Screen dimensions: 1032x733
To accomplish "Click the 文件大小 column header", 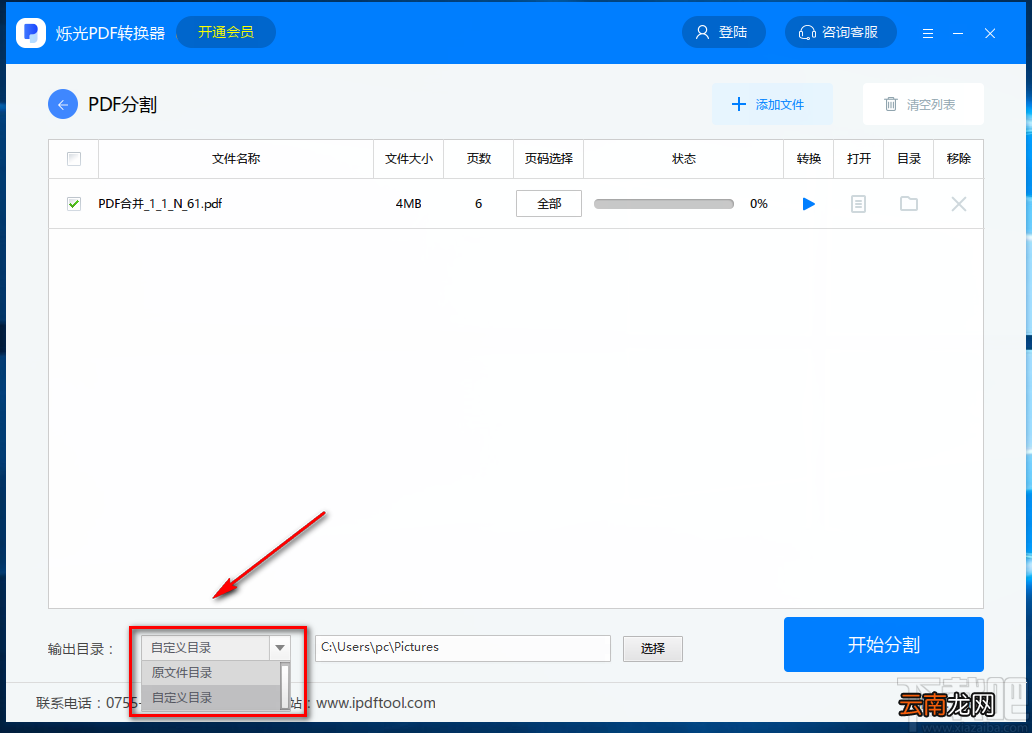I will pyautogui.click(x=409, y=159).
